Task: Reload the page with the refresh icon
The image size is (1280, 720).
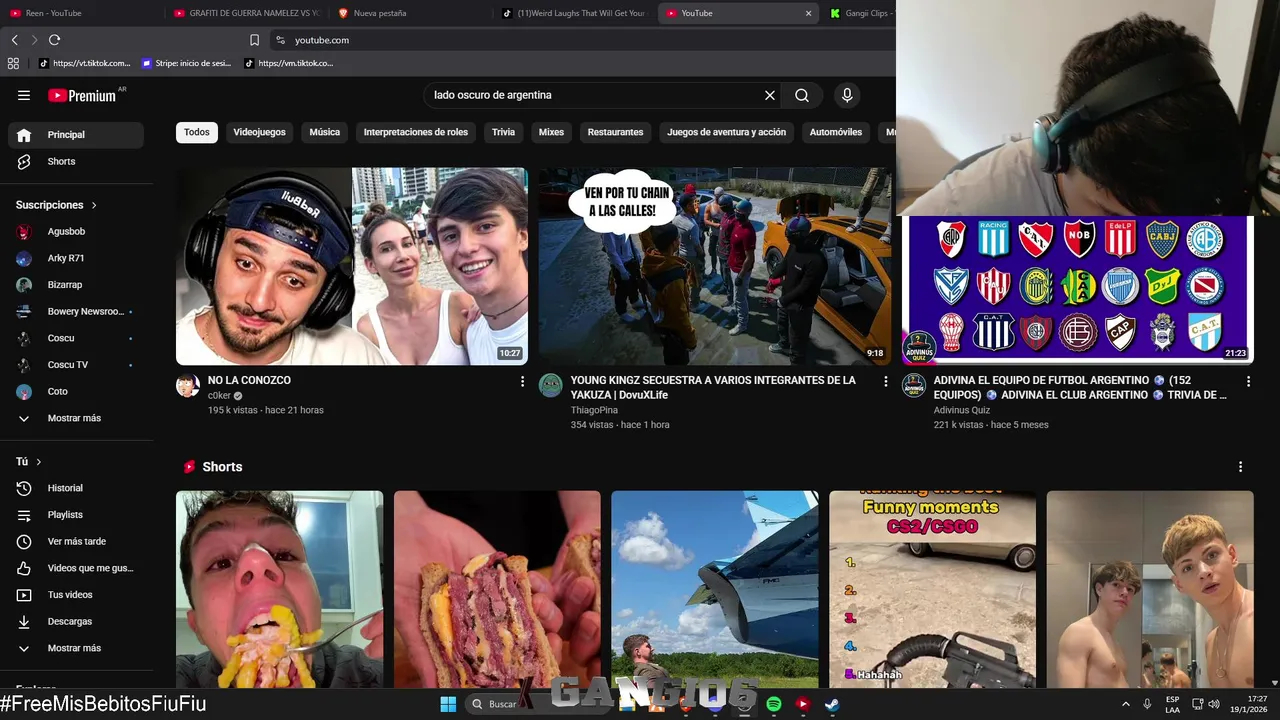Action: [x=54, y=40]
